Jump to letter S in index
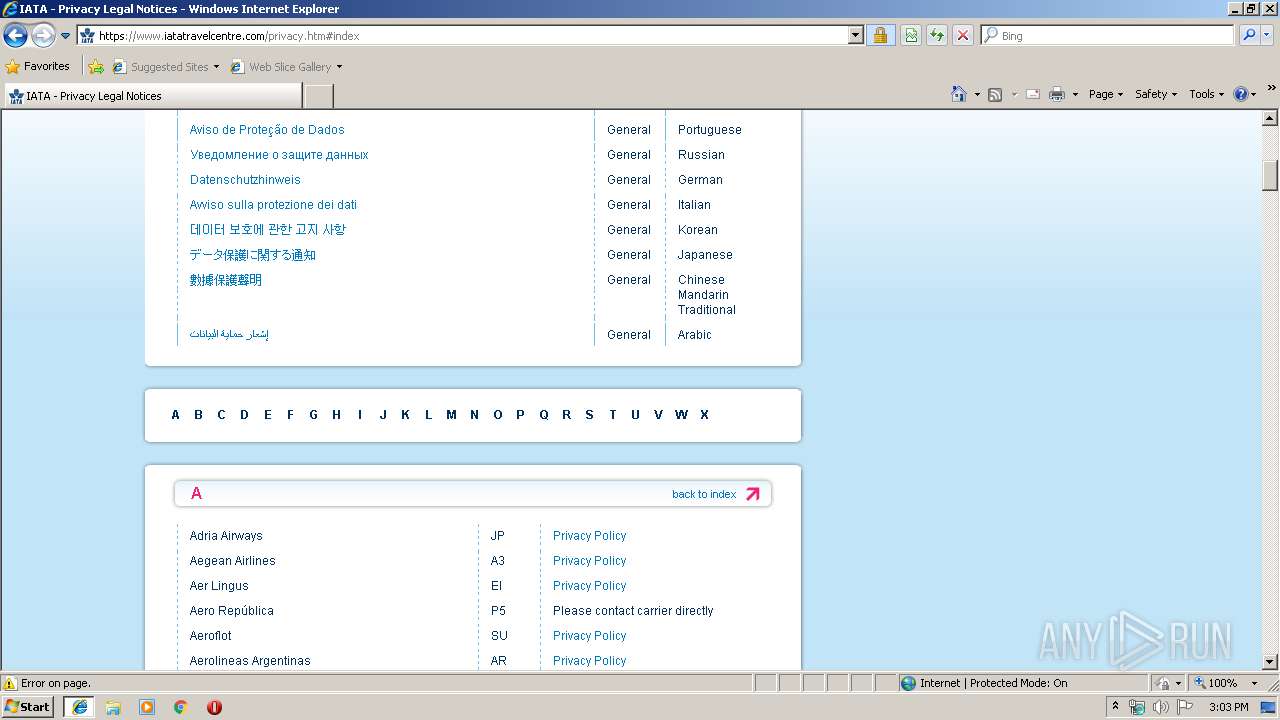This screenshot has width=1280, height=720. tap(589, 415)
